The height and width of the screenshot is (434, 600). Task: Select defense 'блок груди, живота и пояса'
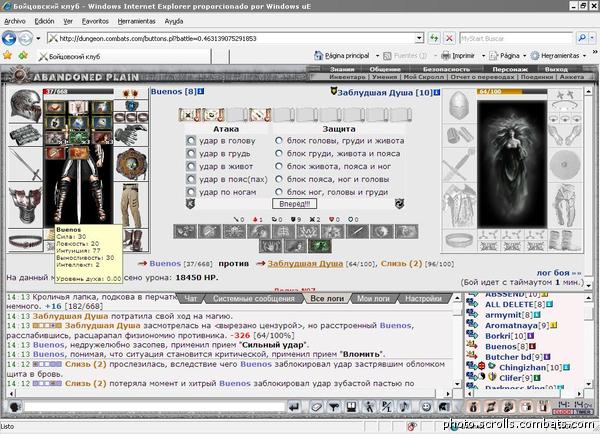(x=279, y=153)
